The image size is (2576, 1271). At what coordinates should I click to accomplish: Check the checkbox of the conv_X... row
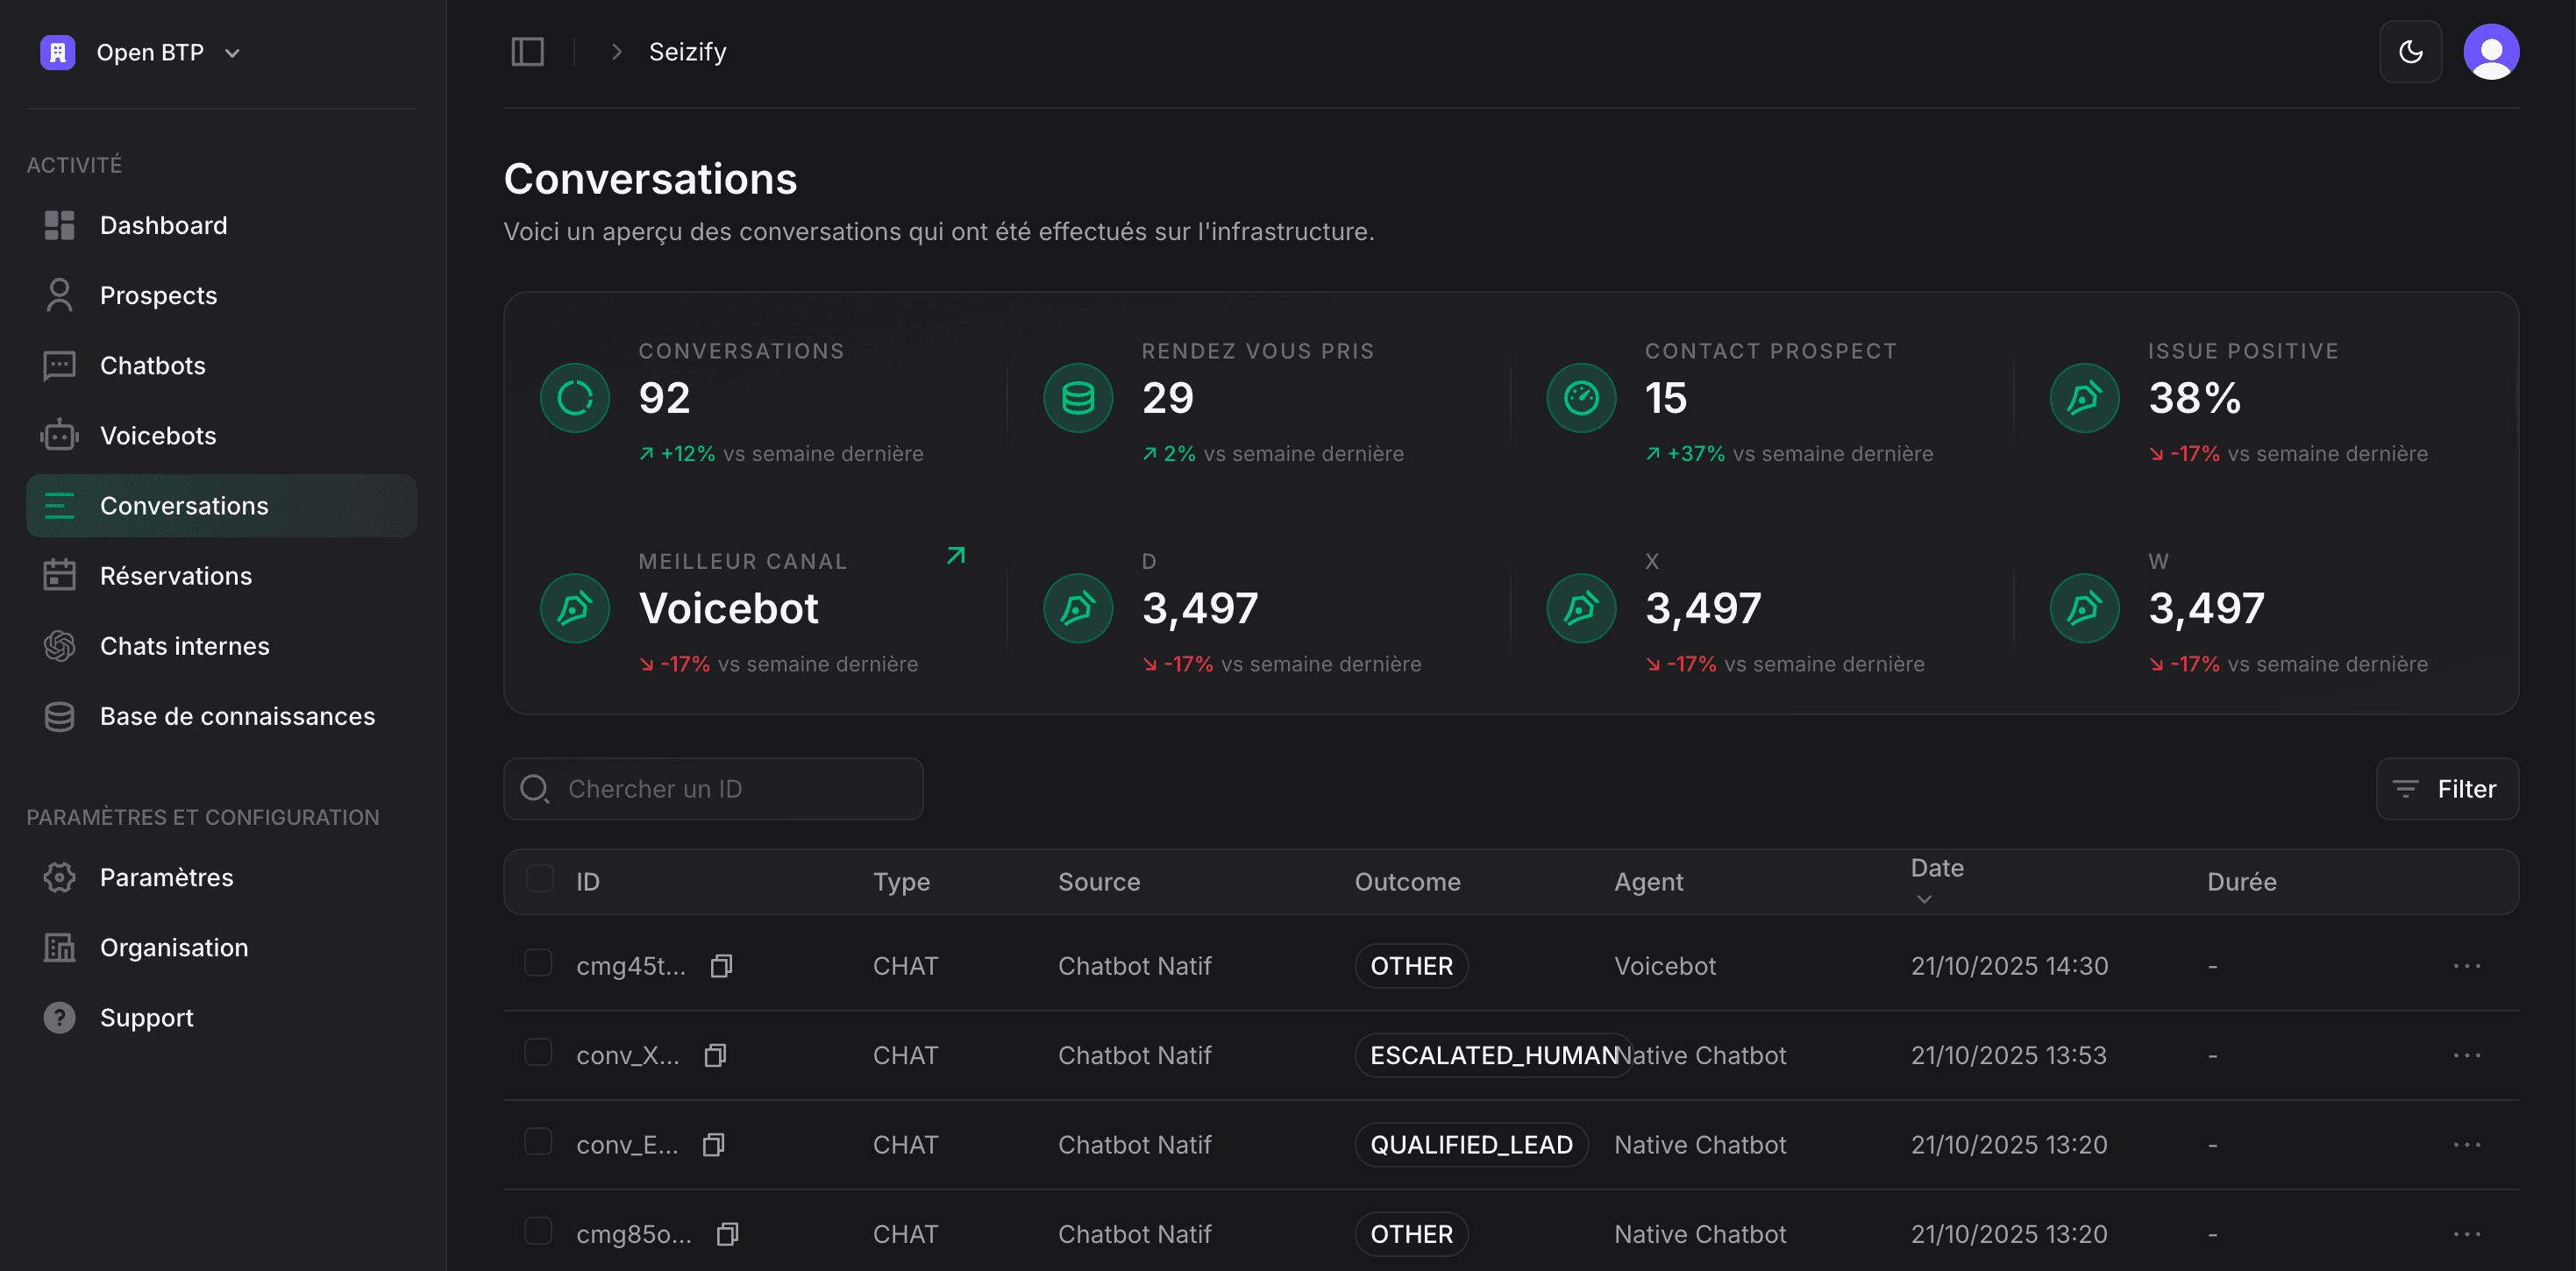[x=540, y=1052]
